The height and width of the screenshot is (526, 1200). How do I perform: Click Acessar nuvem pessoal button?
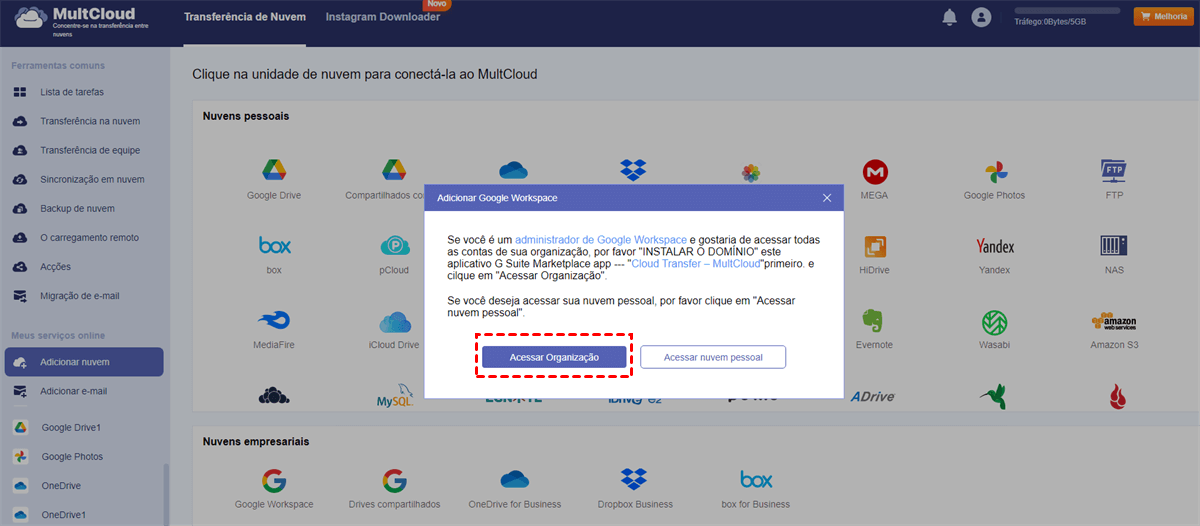click(713, 357)
